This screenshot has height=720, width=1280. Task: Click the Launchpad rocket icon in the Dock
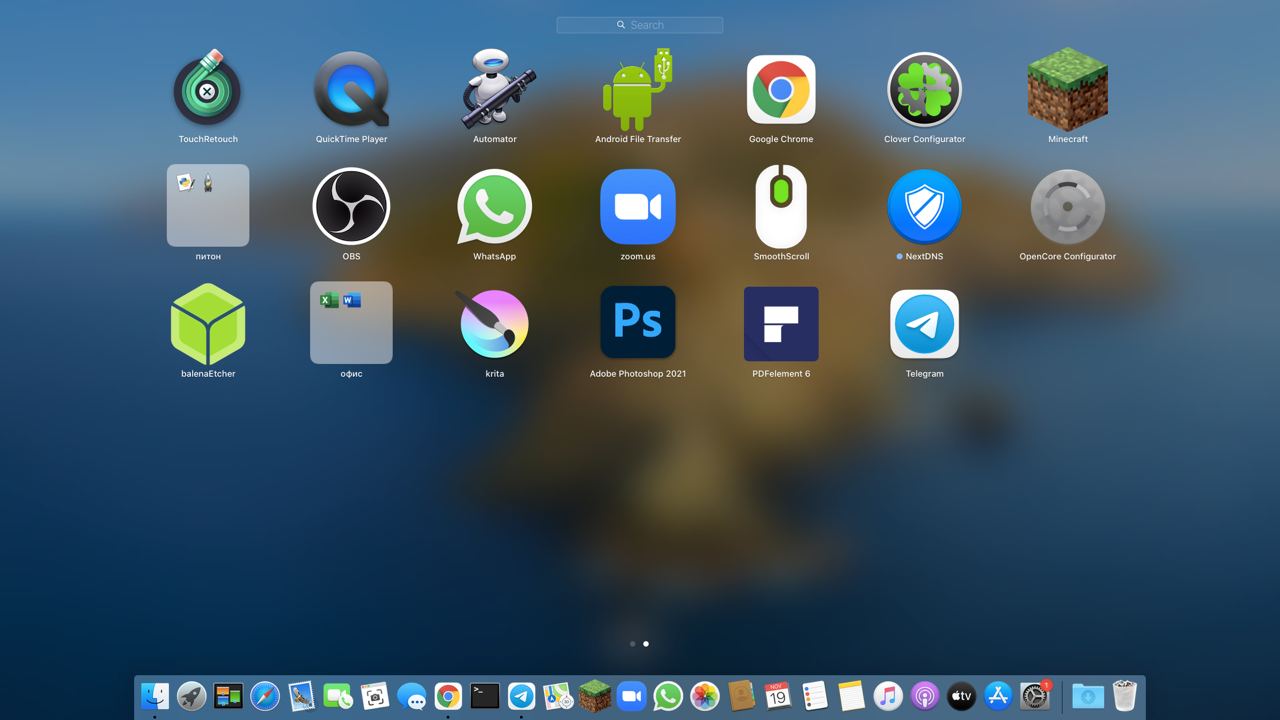click(x=192, y=696)
